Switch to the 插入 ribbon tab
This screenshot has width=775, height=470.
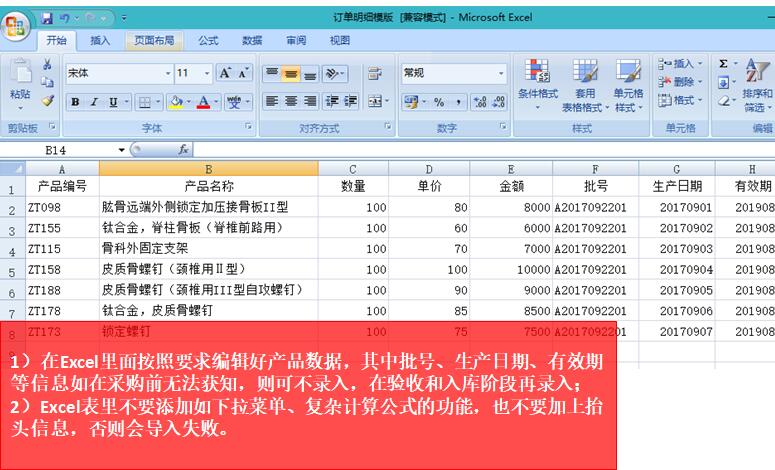(100, 41)
